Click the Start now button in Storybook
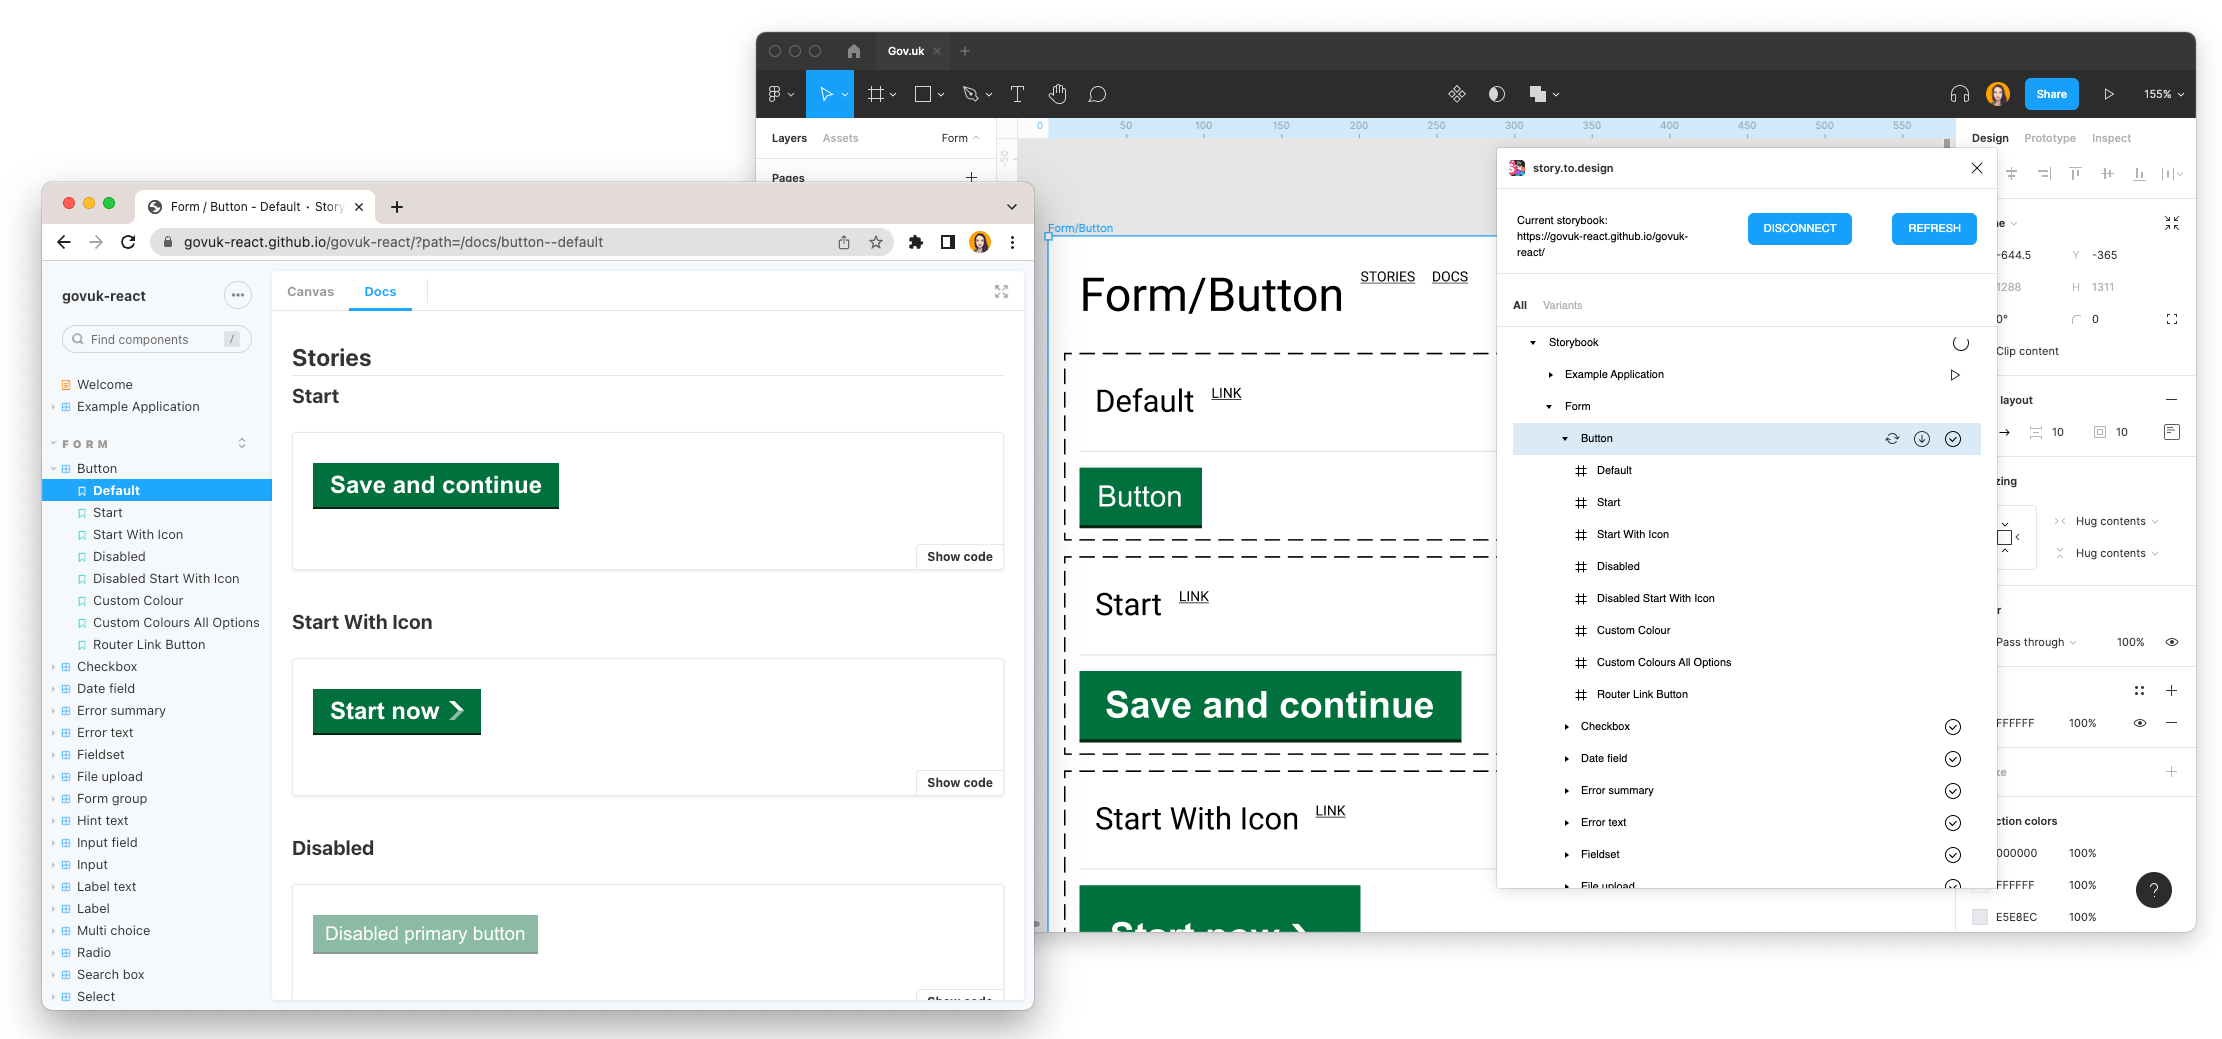 point(396,711)
